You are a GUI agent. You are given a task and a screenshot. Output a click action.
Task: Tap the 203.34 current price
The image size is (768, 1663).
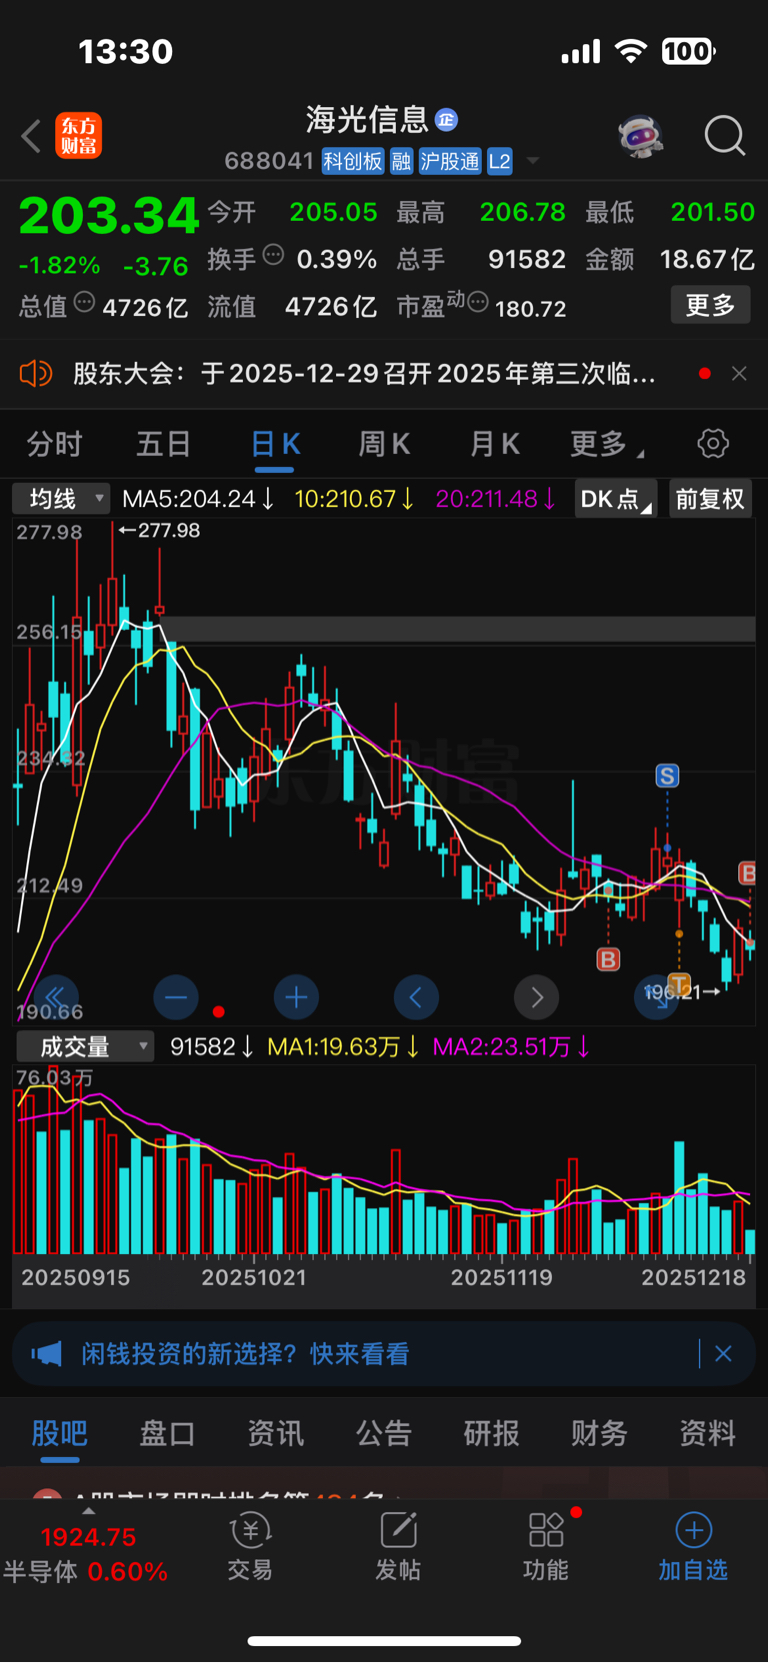pyautogui.click(x=109, y=216)
